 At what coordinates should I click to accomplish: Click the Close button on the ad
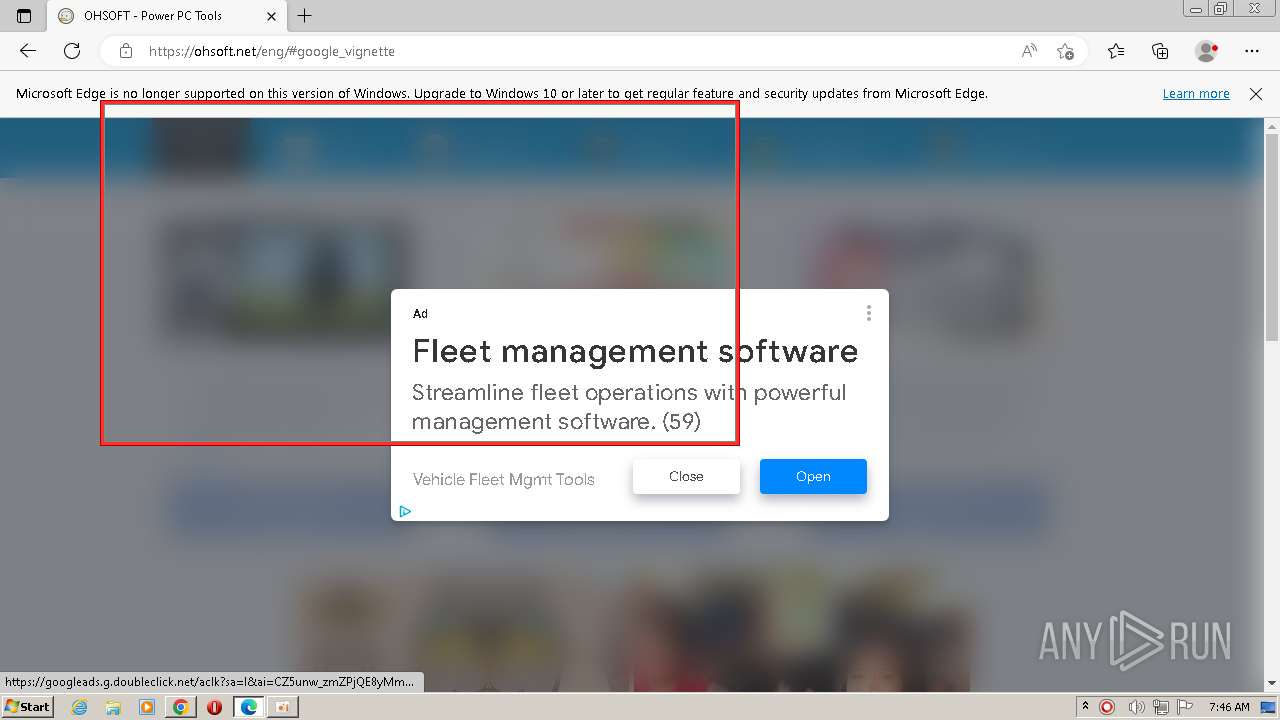pyautogui.click(x=686, y=476)
